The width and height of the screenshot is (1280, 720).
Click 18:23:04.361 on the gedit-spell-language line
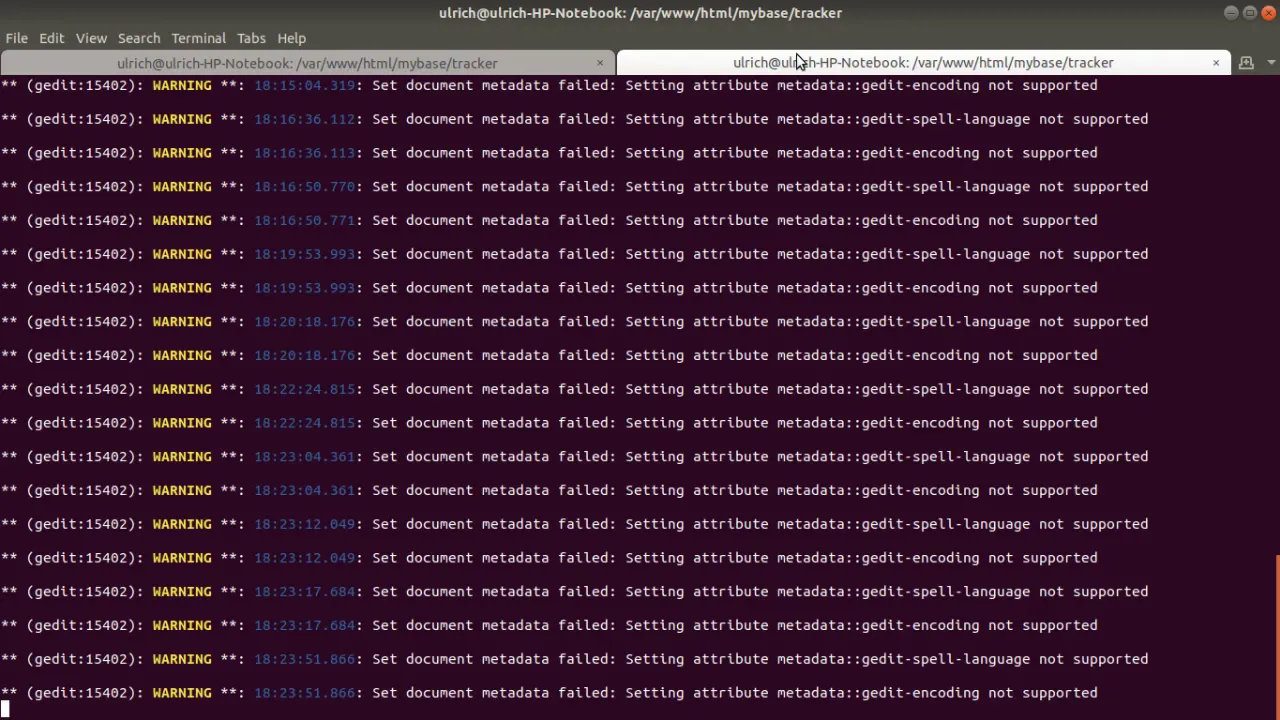305,456
